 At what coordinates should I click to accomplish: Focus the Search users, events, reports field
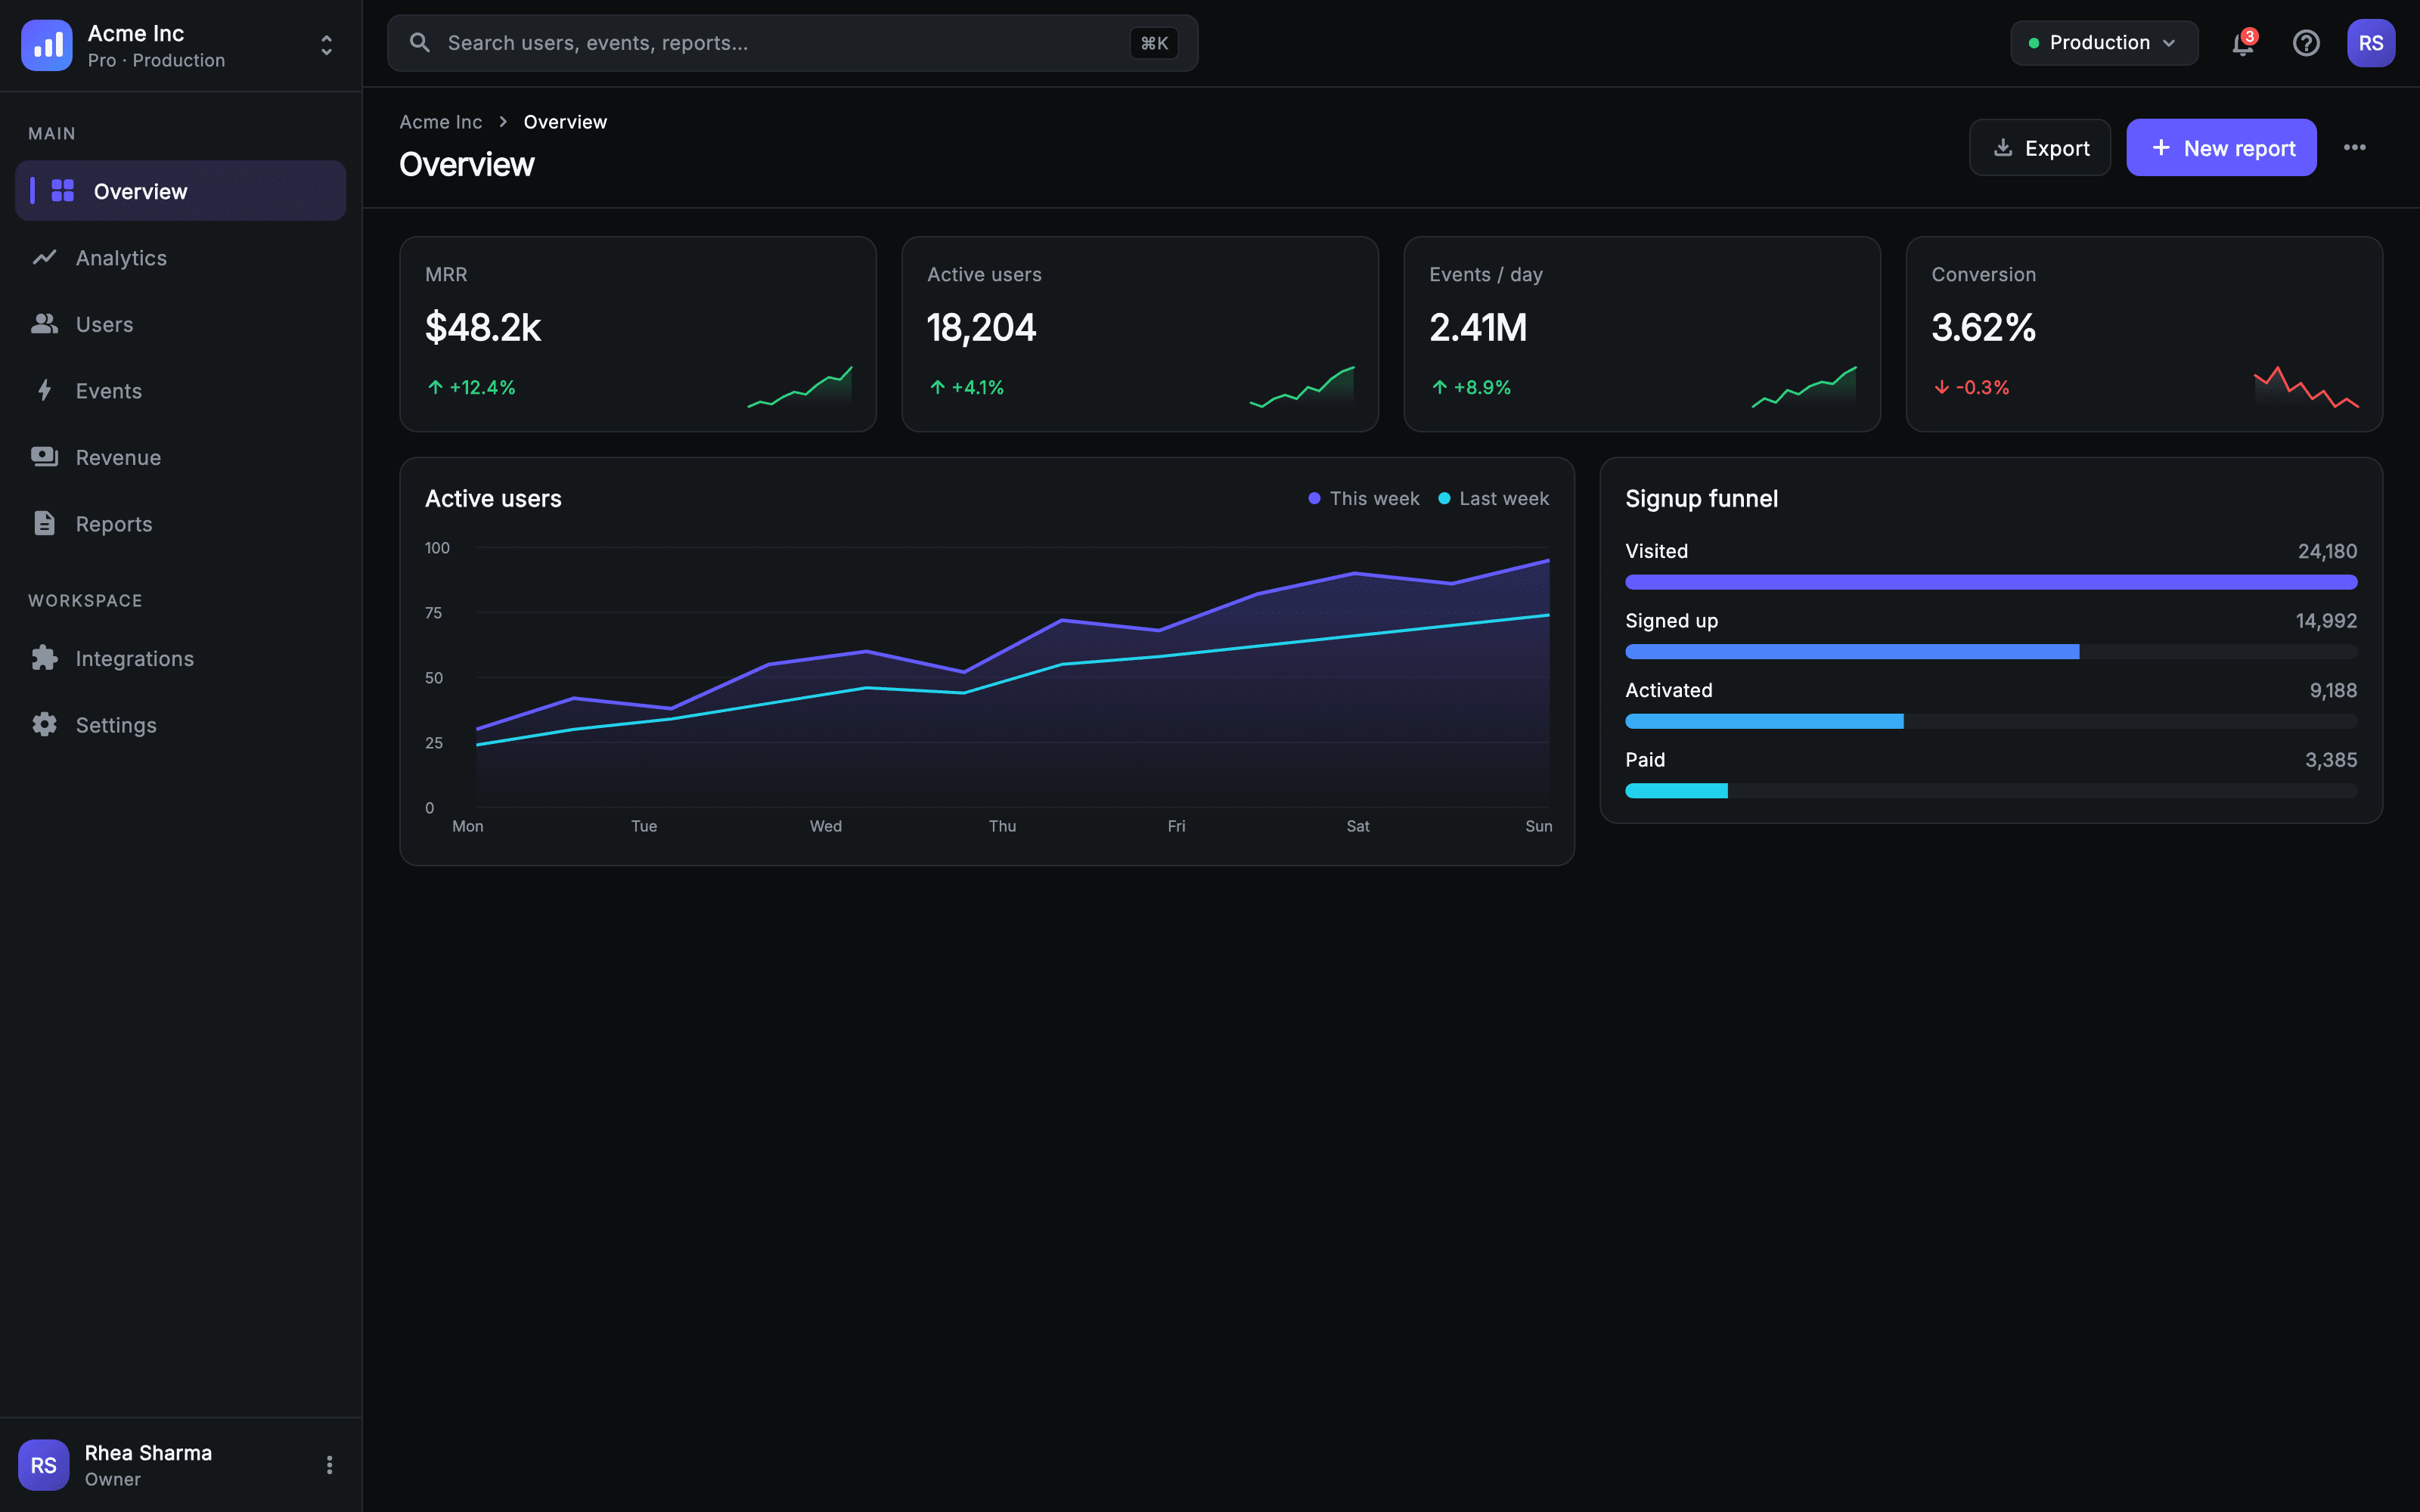pyautogui.click(x=792, y=43)
